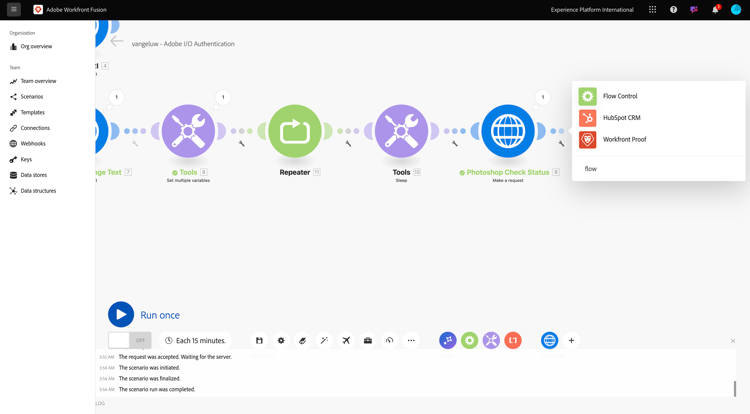Screen dimensions: 750x414
Task: Open the app switcher grid icon
Action: [652, 10]
